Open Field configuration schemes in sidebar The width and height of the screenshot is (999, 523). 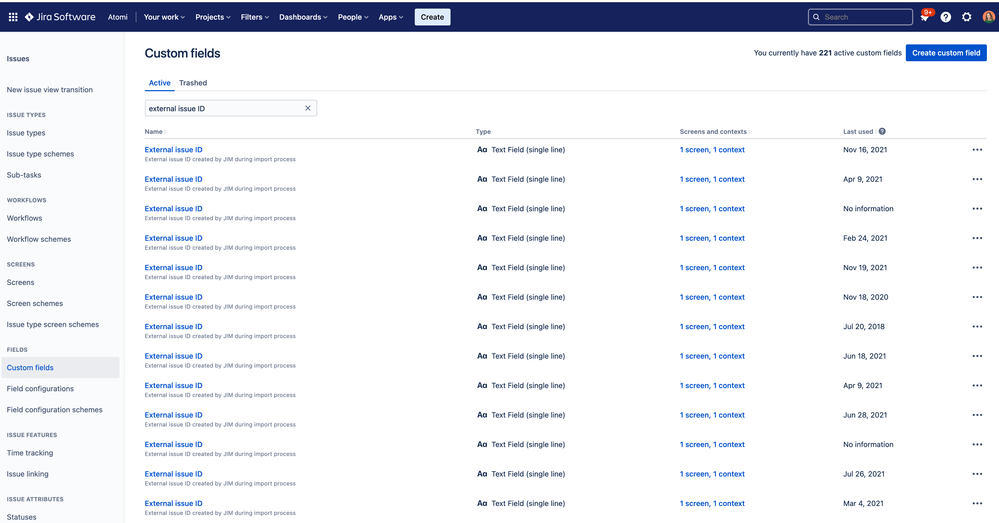click(54, 410)
